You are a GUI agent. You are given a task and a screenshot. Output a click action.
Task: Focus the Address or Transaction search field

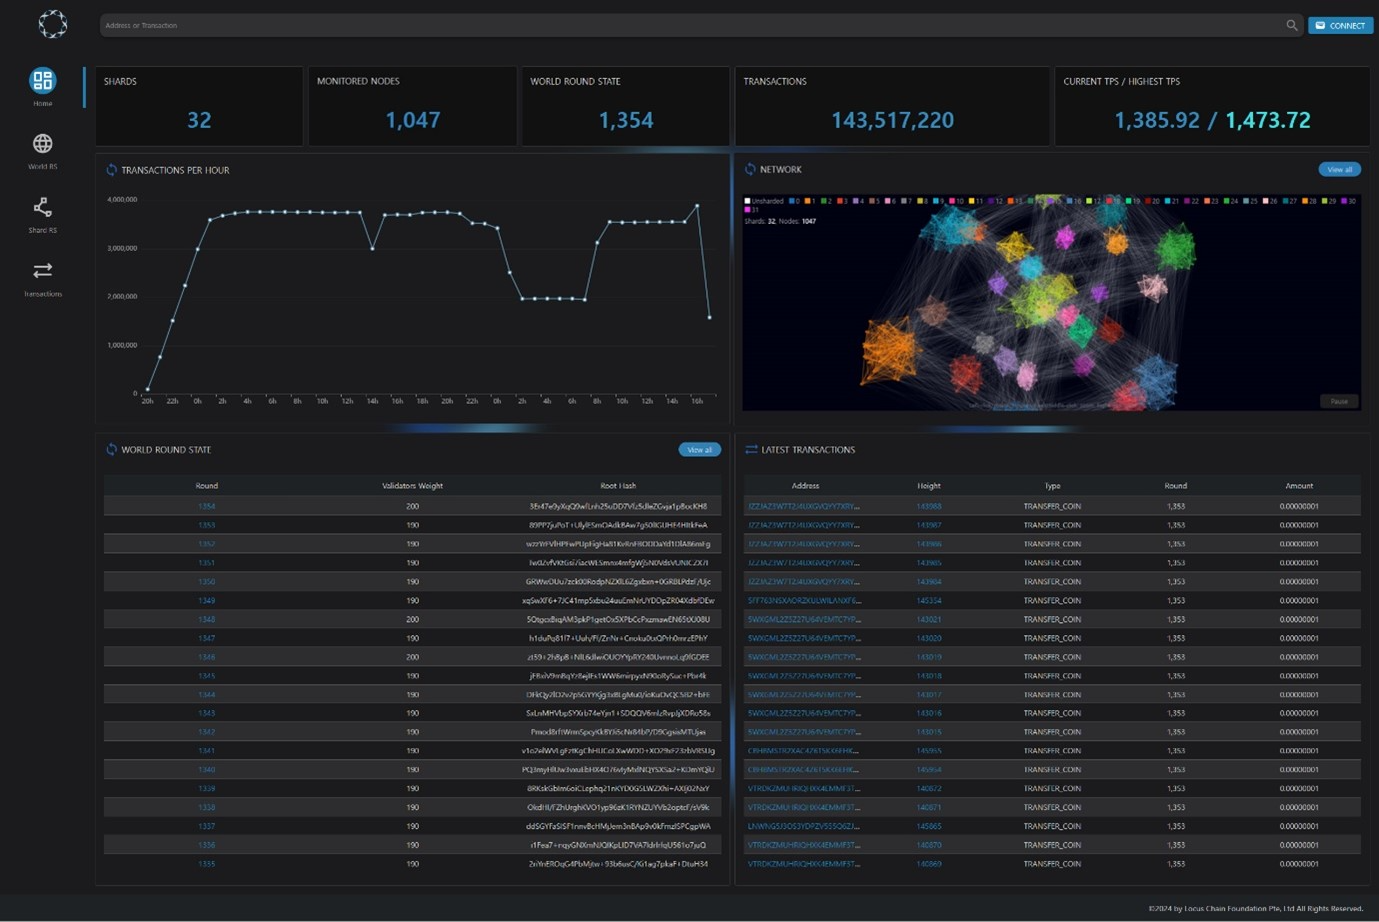pos(690,25)
